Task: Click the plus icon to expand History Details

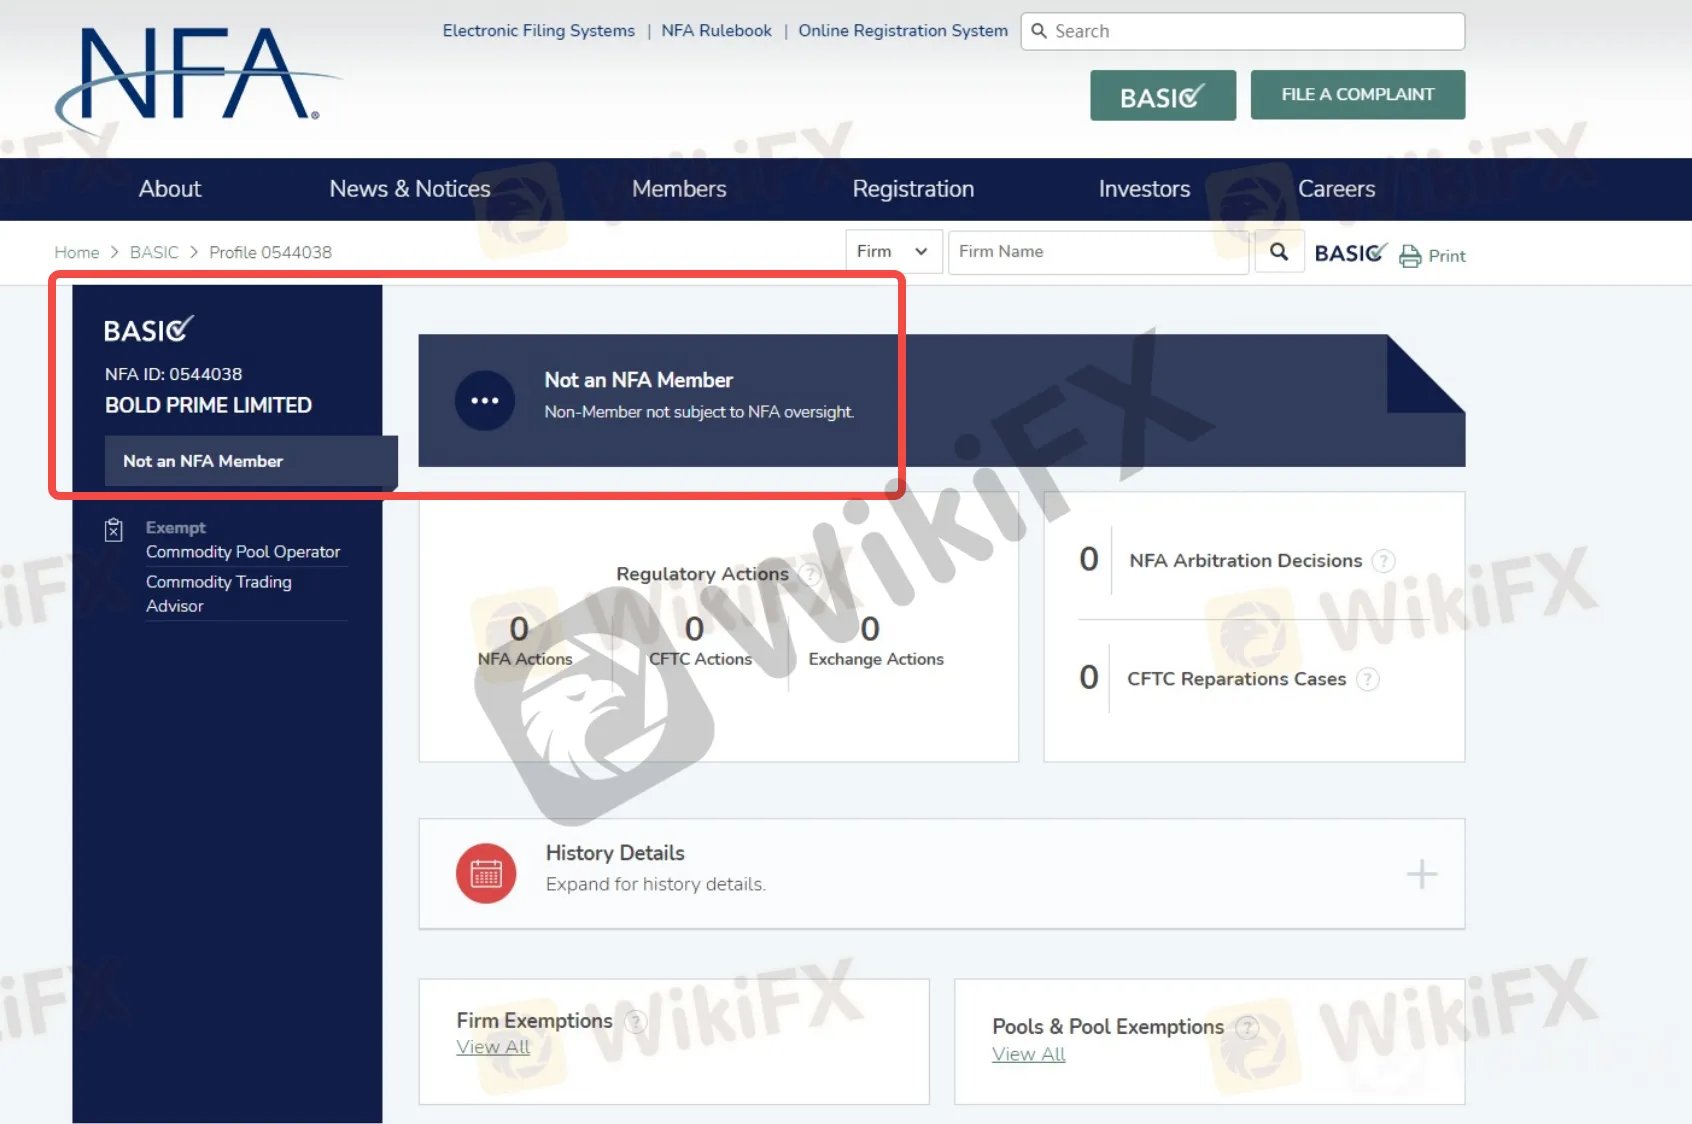Action: pos(1421,874)
